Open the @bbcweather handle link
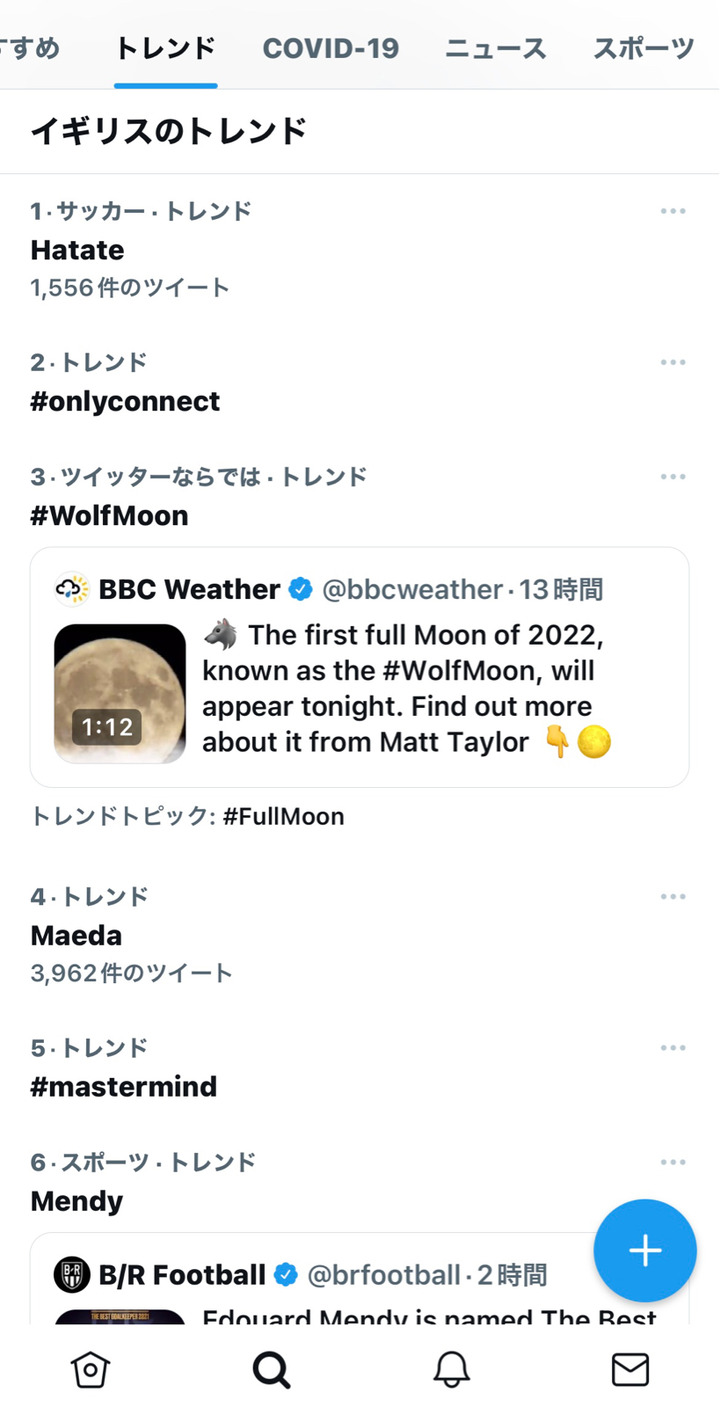720x1407 pixels. coord(411,590)
